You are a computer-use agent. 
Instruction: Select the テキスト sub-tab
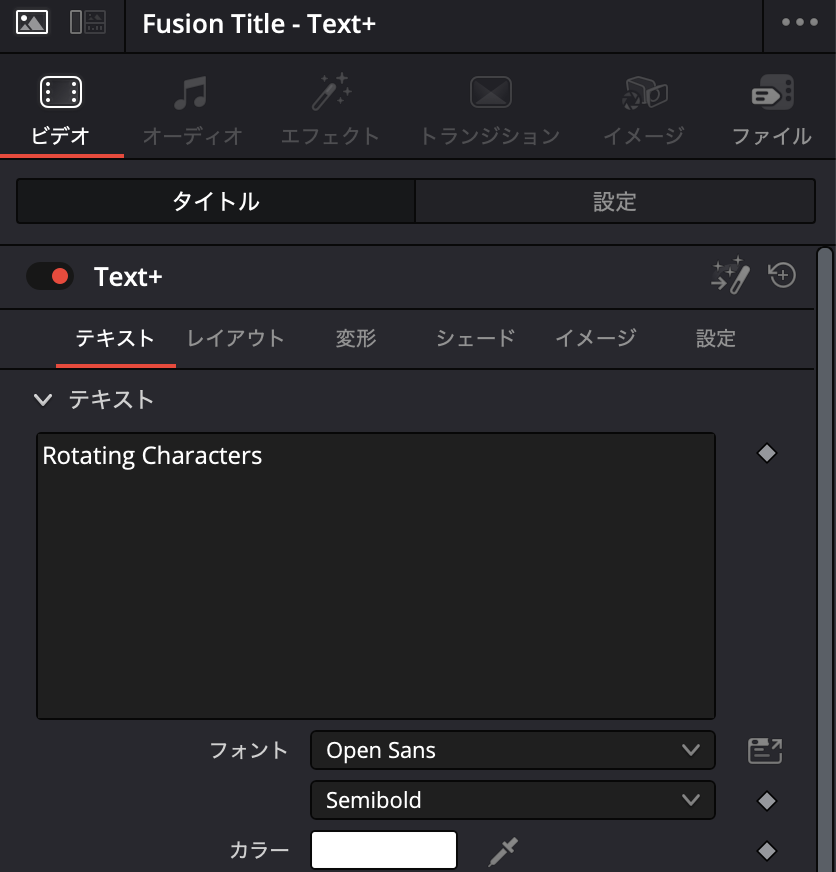point(115,338)
